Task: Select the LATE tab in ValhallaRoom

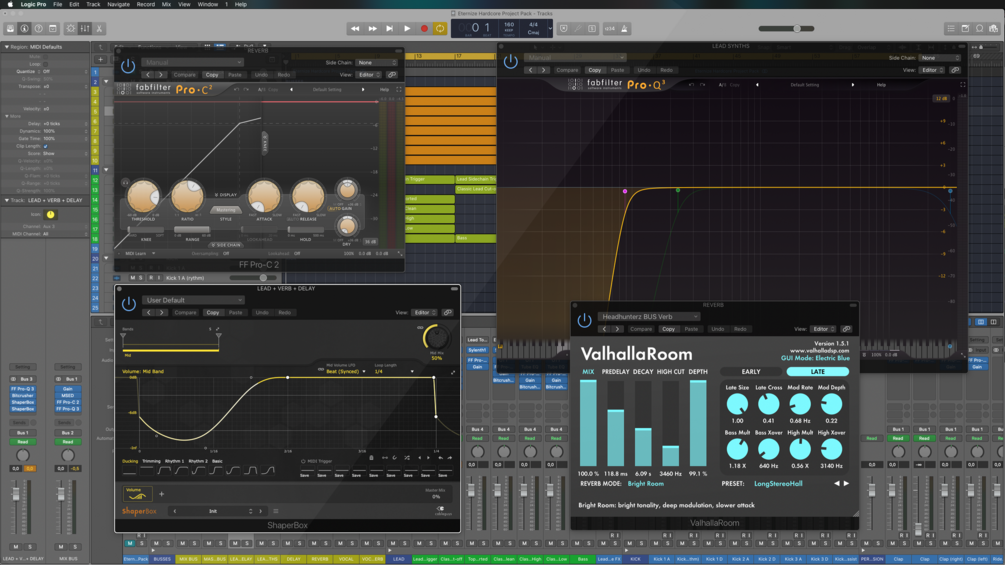Action: (818, 372)
